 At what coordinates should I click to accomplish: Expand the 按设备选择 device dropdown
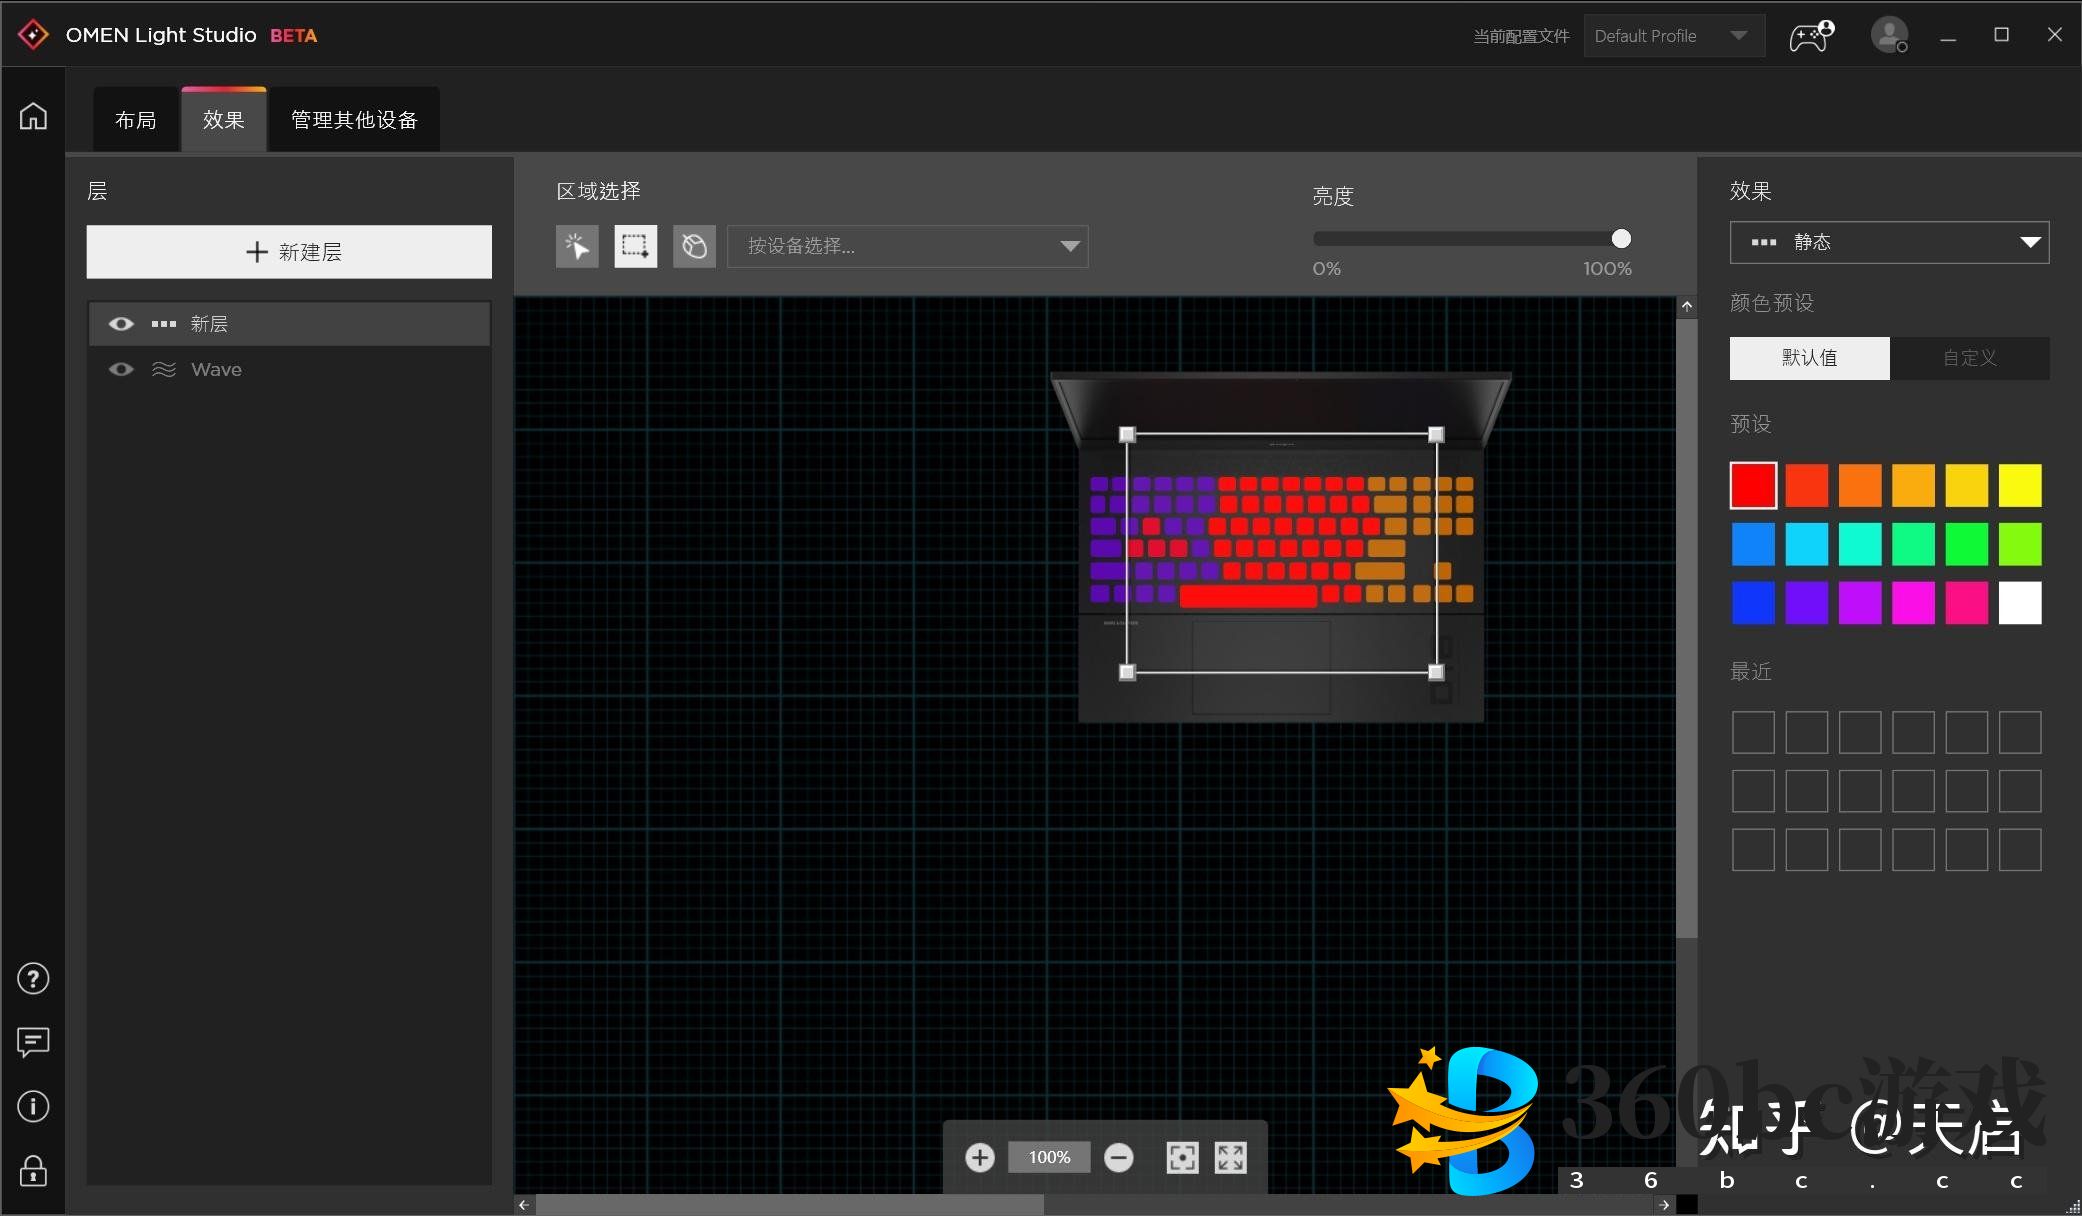[907, 246]
